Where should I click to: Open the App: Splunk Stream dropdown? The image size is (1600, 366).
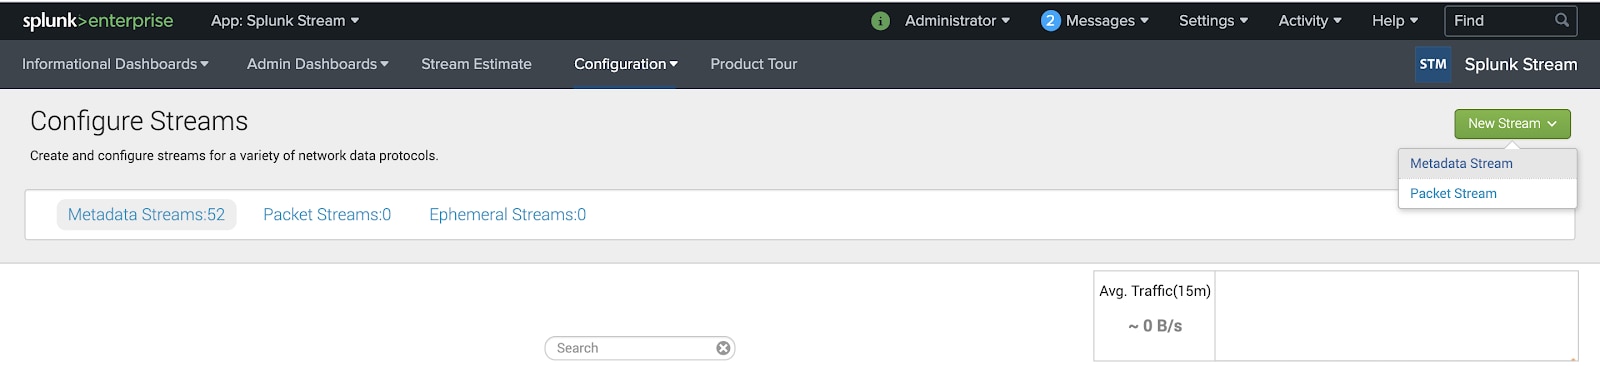pyautogui.click(x=285, y=21)
